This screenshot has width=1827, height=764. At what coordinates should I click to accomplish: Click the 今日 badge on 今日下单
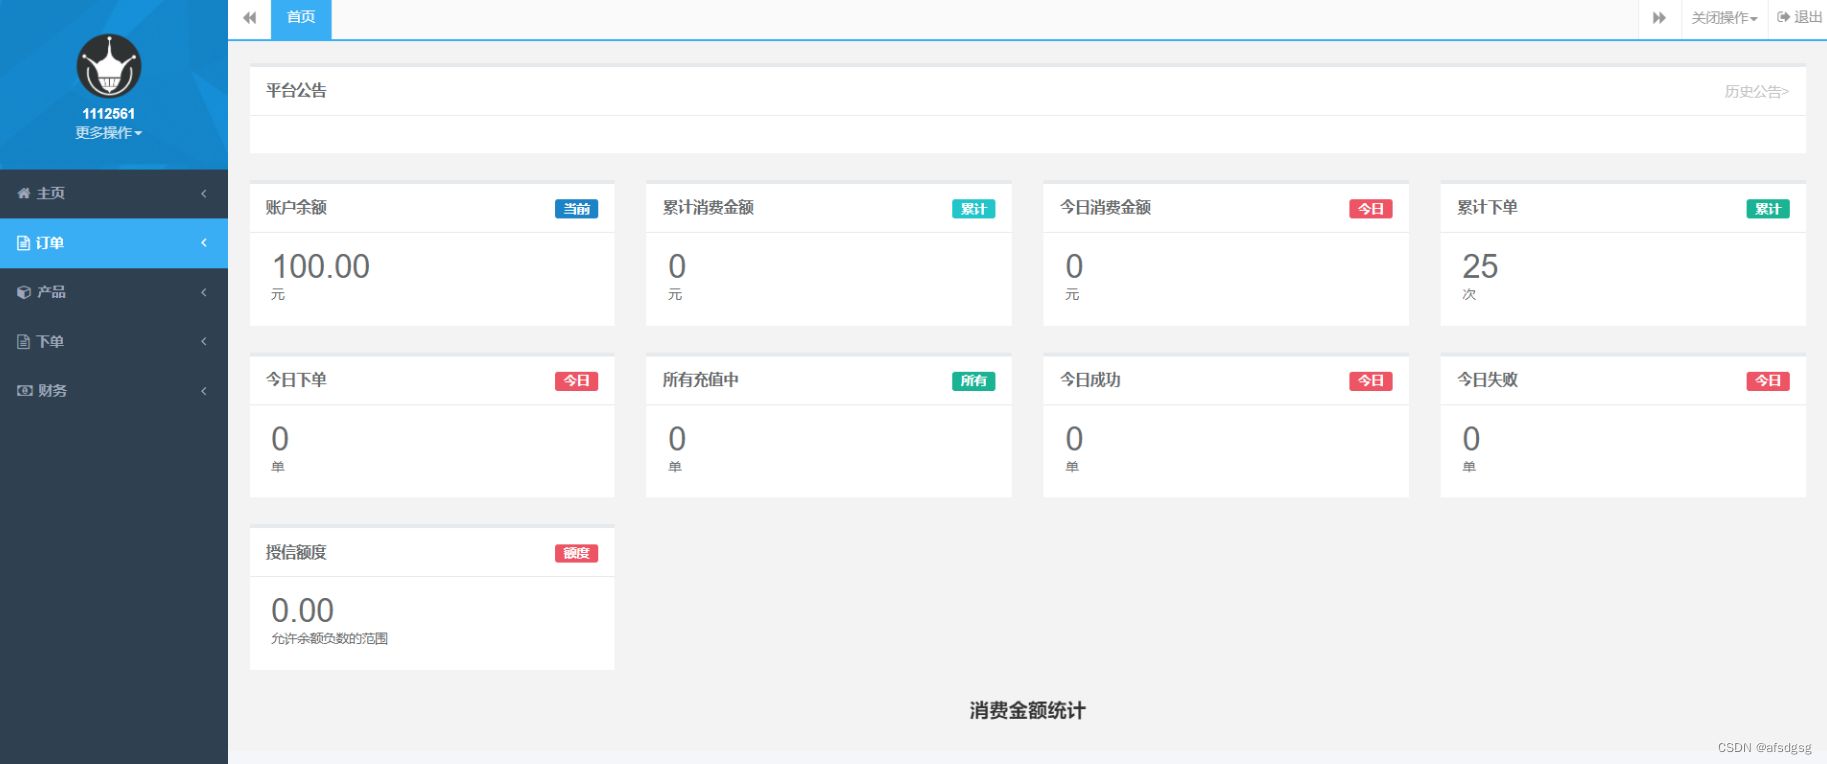click(576, 381)
